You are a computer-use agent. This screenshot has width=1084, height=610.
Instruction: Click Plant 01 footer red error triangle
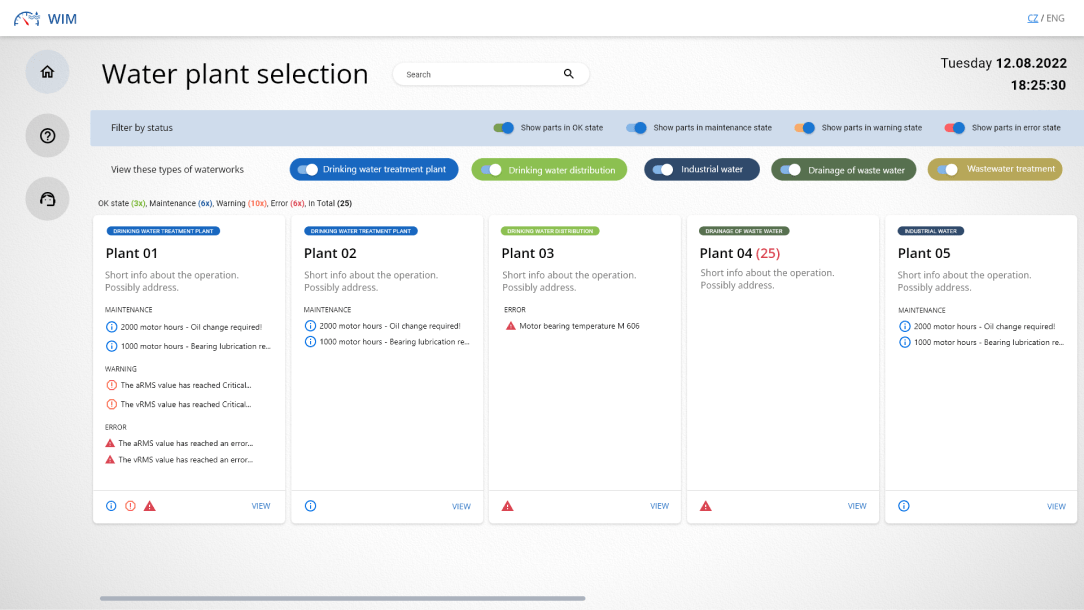[x=150, y=506]
